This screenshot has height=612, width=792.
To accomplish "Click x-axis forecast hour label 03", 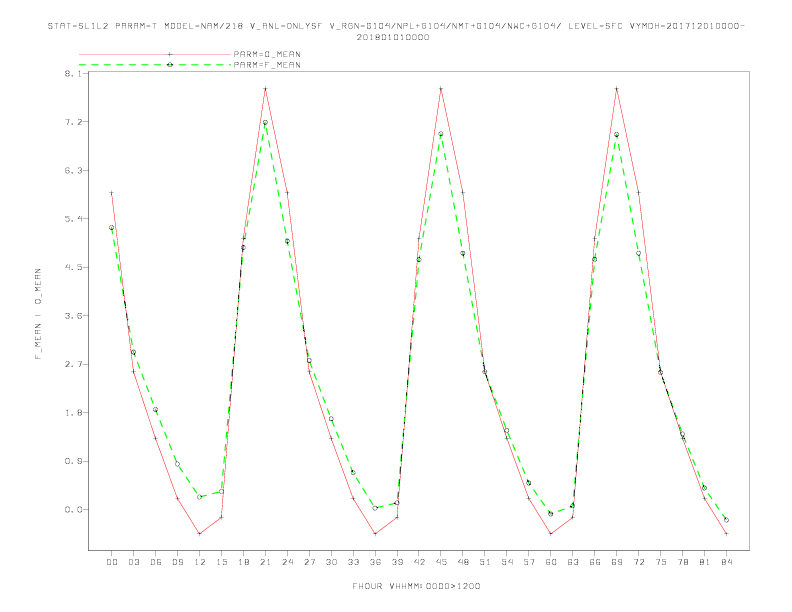I will (x=133, y=562).
